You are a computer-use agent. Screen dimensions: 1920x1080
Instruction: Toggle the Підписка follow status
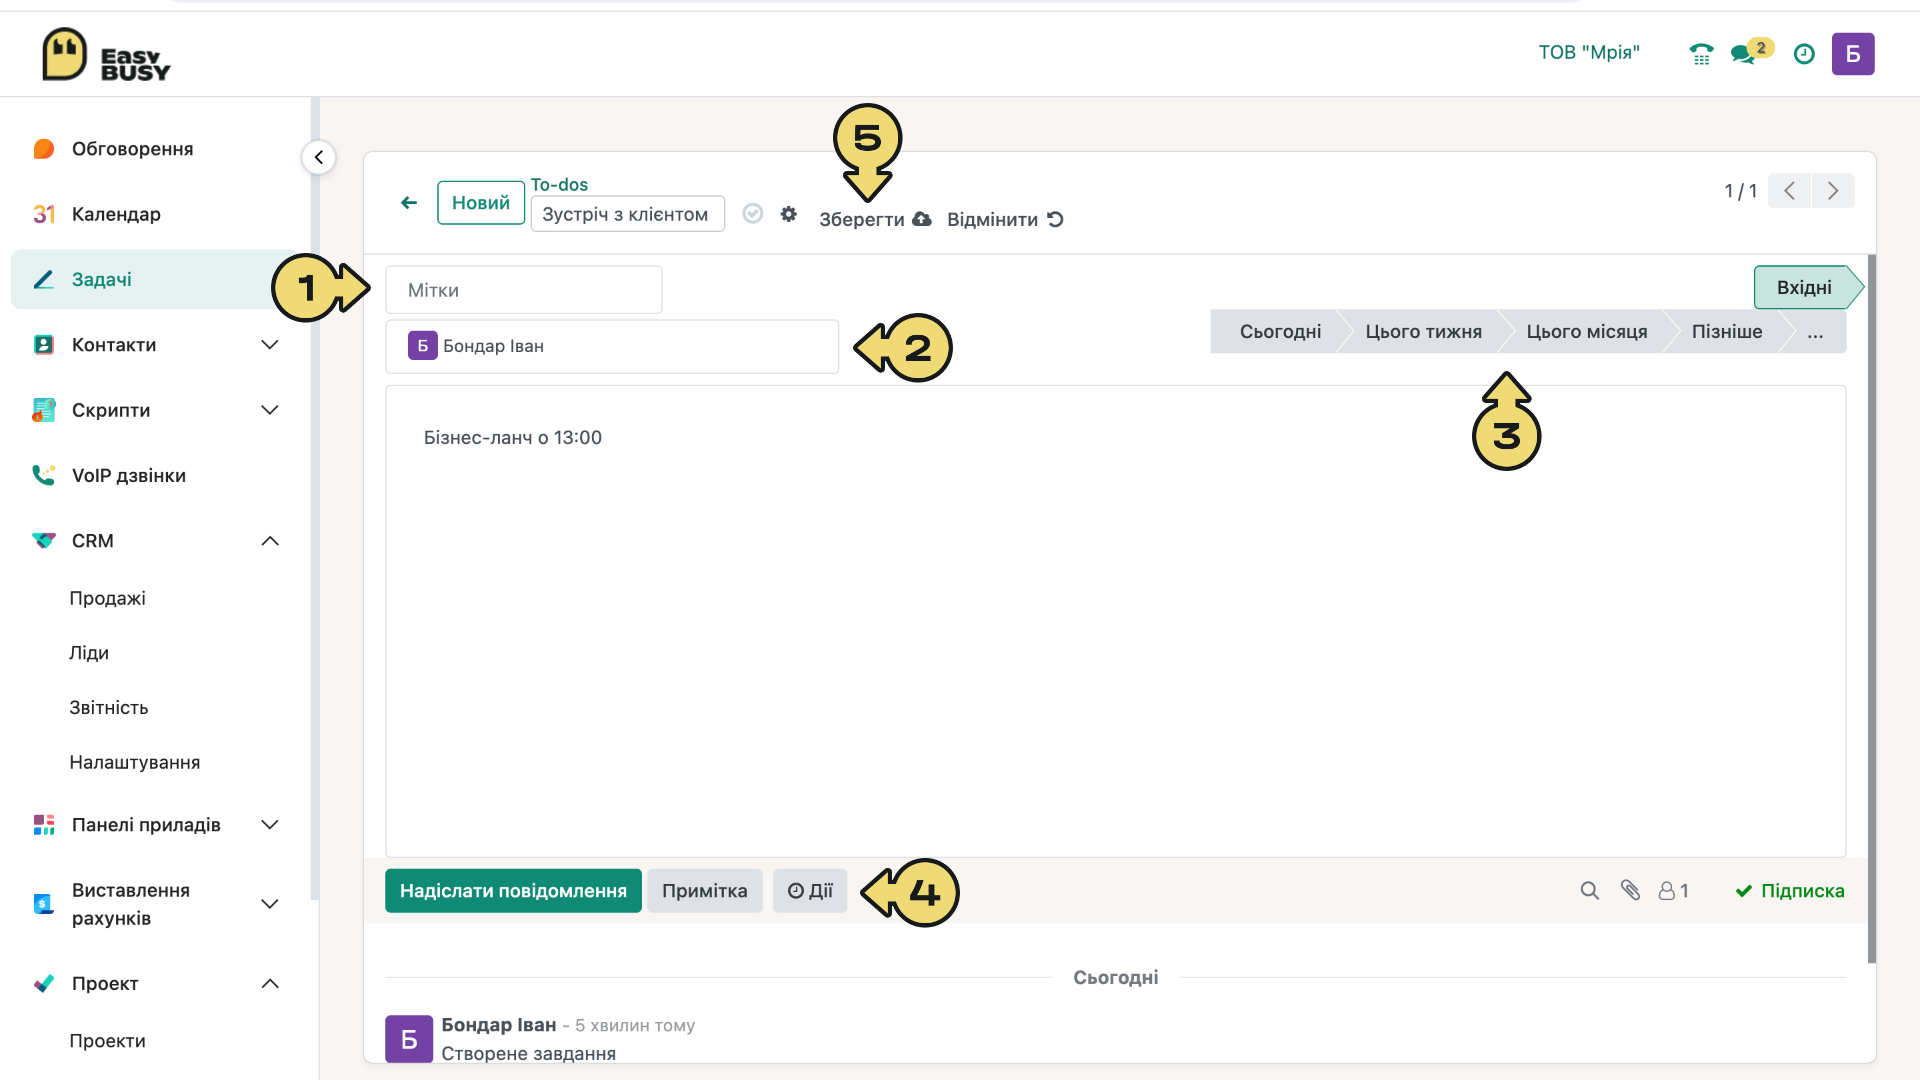pos(1790,891)
